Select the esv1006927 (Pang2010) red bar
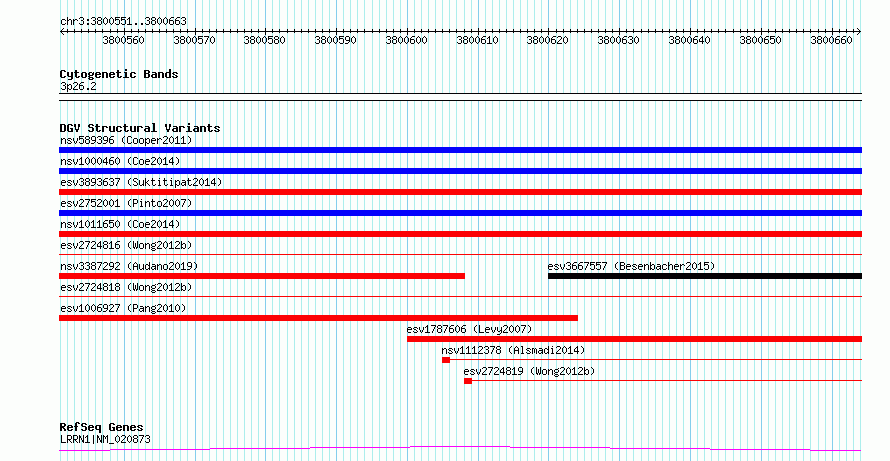890x461 pixels. coord(318,318)
